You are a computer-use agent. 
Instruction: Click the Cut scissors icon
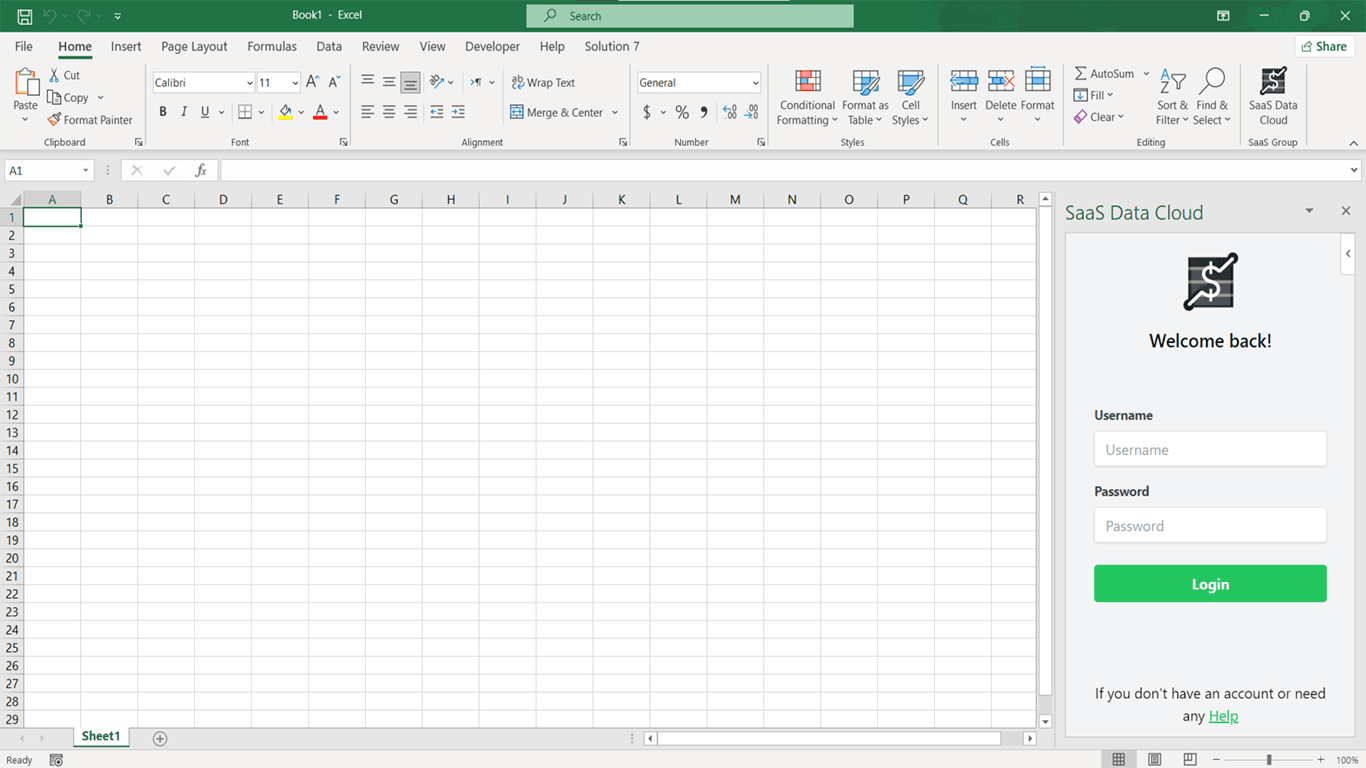click(55, 75)
